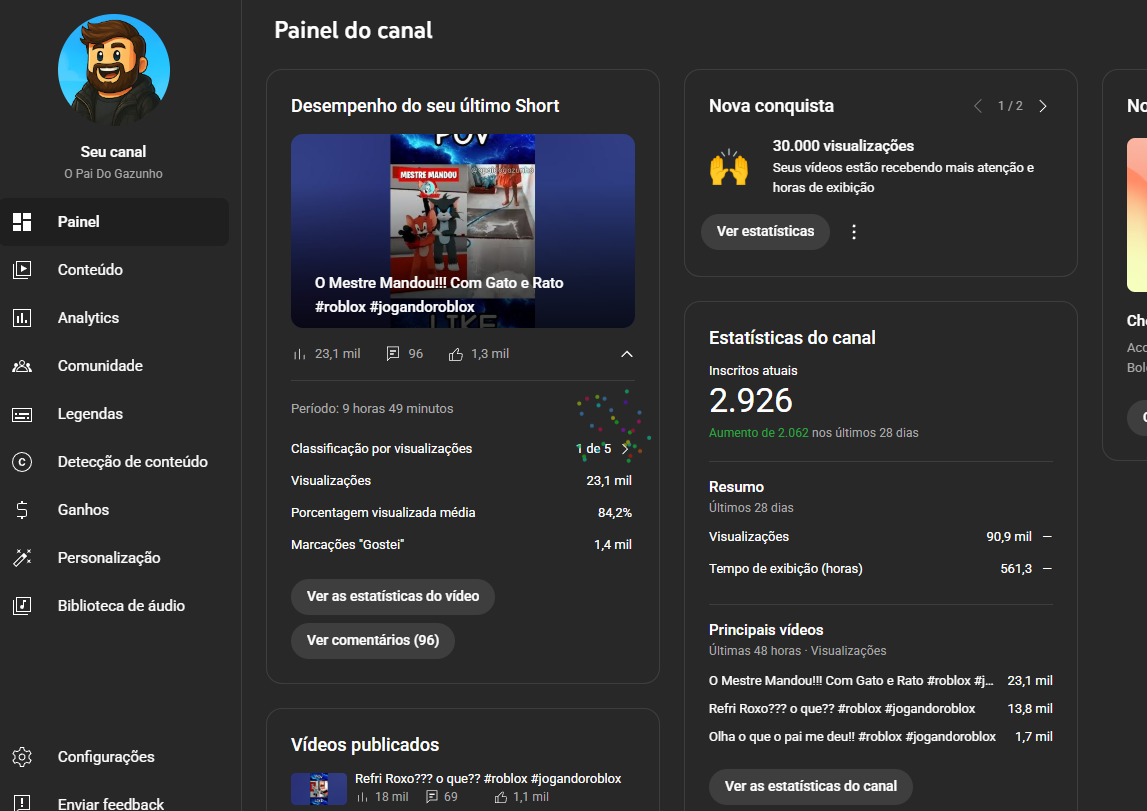This screenshot has height=811, width=1147.
Task: Click the Short title O Mestre Mandou overlay
Action: (439, 295)
